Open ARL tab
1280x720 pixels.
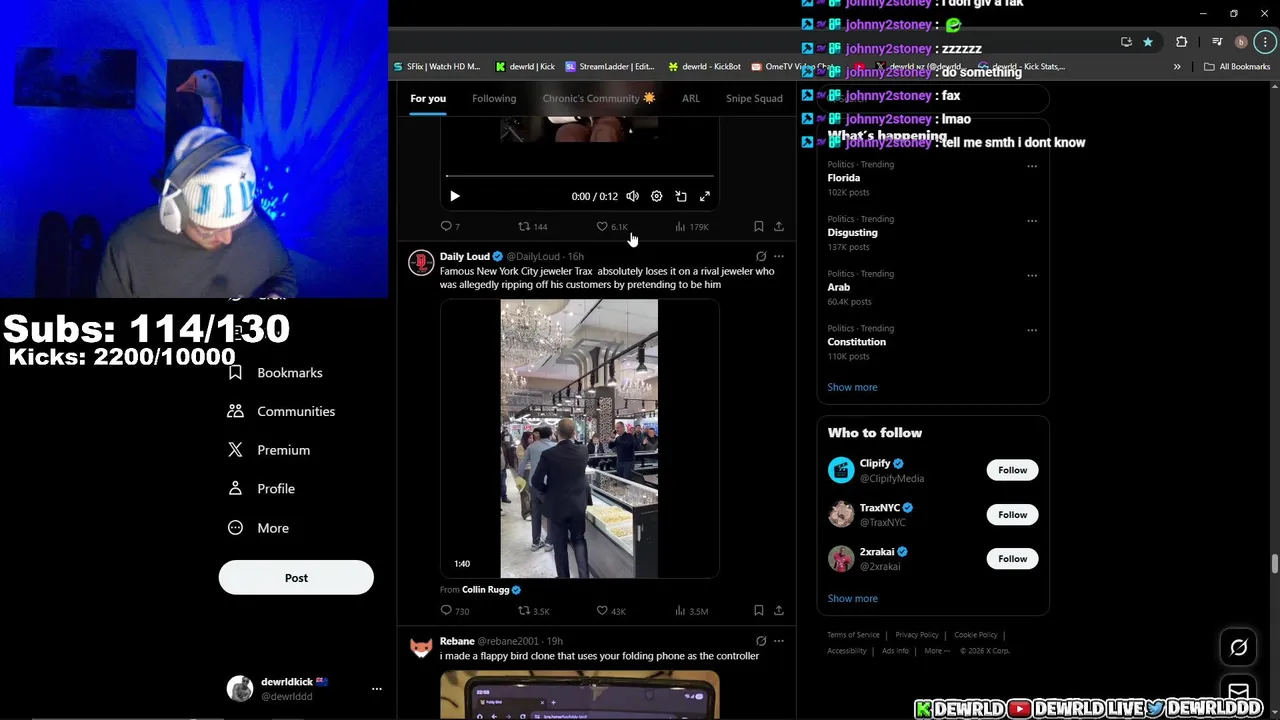click(x=691, y=98)
